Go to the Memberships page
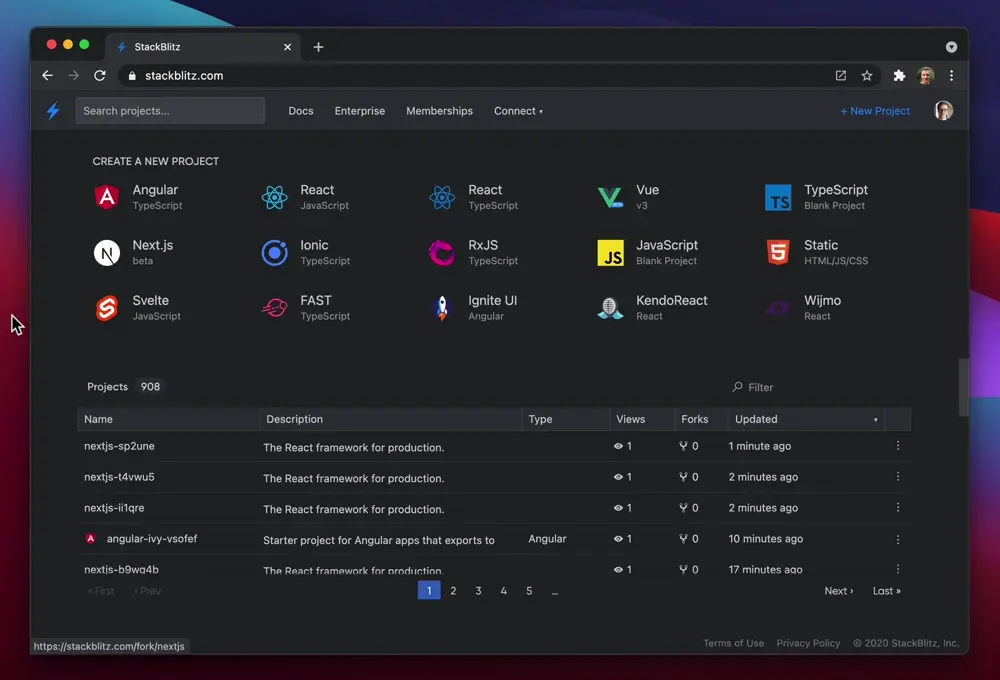The image size is (1000, 680). click(439, 111)
